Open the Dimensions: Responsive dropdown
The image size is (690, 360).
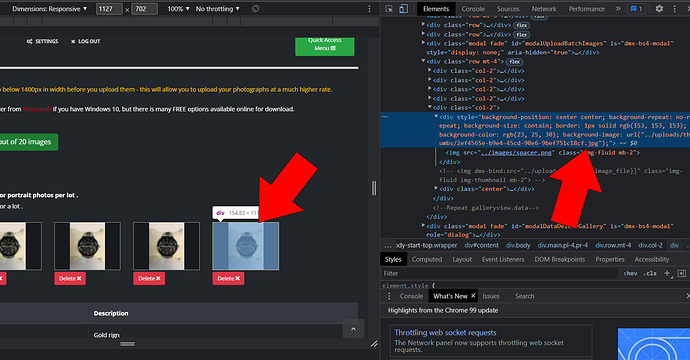(x=49, y=9)
